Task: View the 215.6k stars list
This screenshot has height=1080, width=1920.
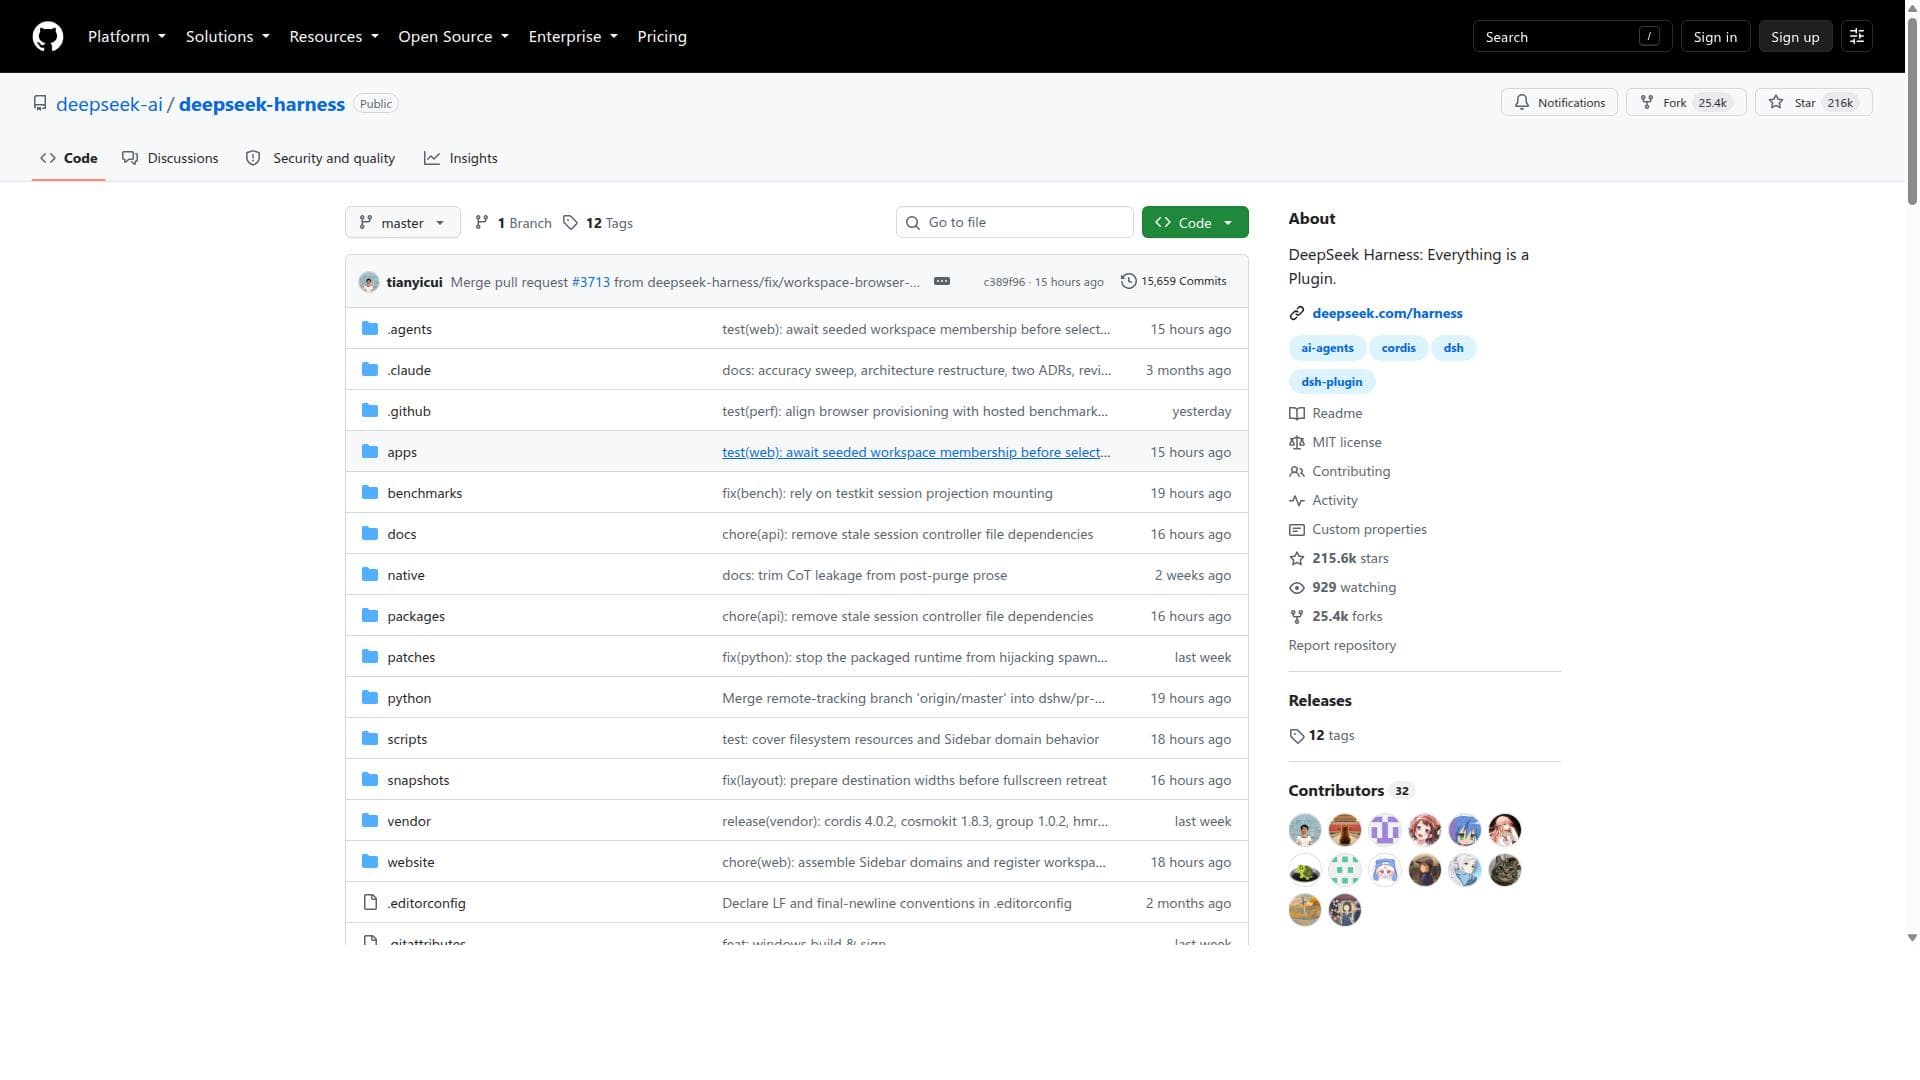Action: (1339, 558)
